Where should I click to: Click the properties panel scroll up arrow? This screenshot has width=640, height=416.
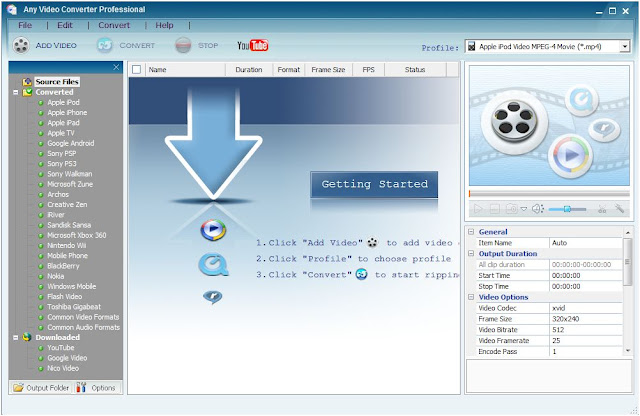pos(628,232)
